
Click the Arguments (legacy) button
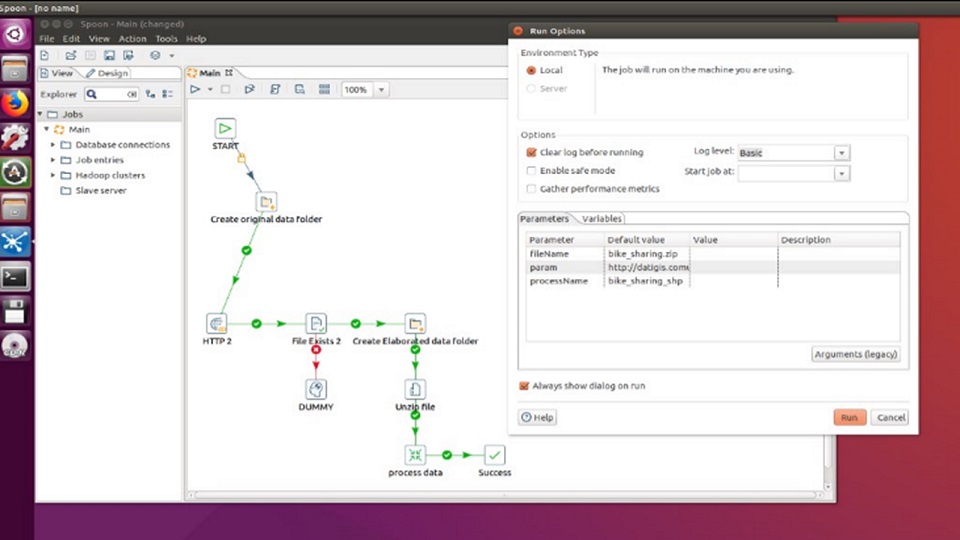pyautogui.click(x=855, y=354)
